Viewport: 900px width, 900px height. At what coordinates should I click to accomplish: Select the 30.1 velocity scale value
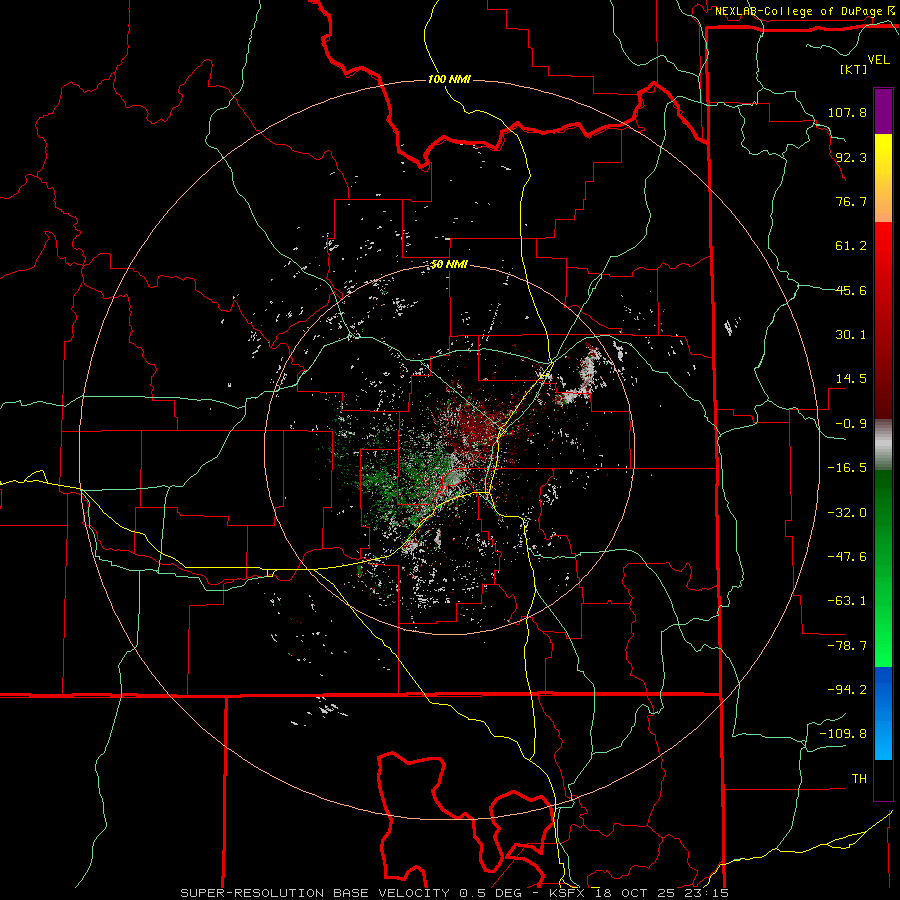coord(851,335)
